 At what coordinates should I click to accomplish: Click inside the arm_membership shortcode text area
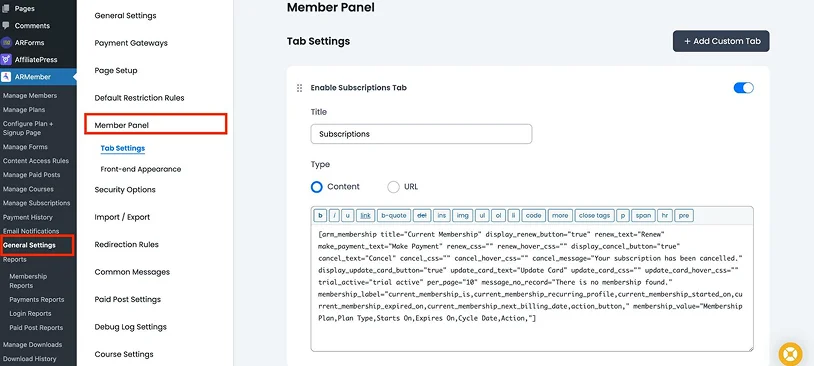[x=532, y=288]
